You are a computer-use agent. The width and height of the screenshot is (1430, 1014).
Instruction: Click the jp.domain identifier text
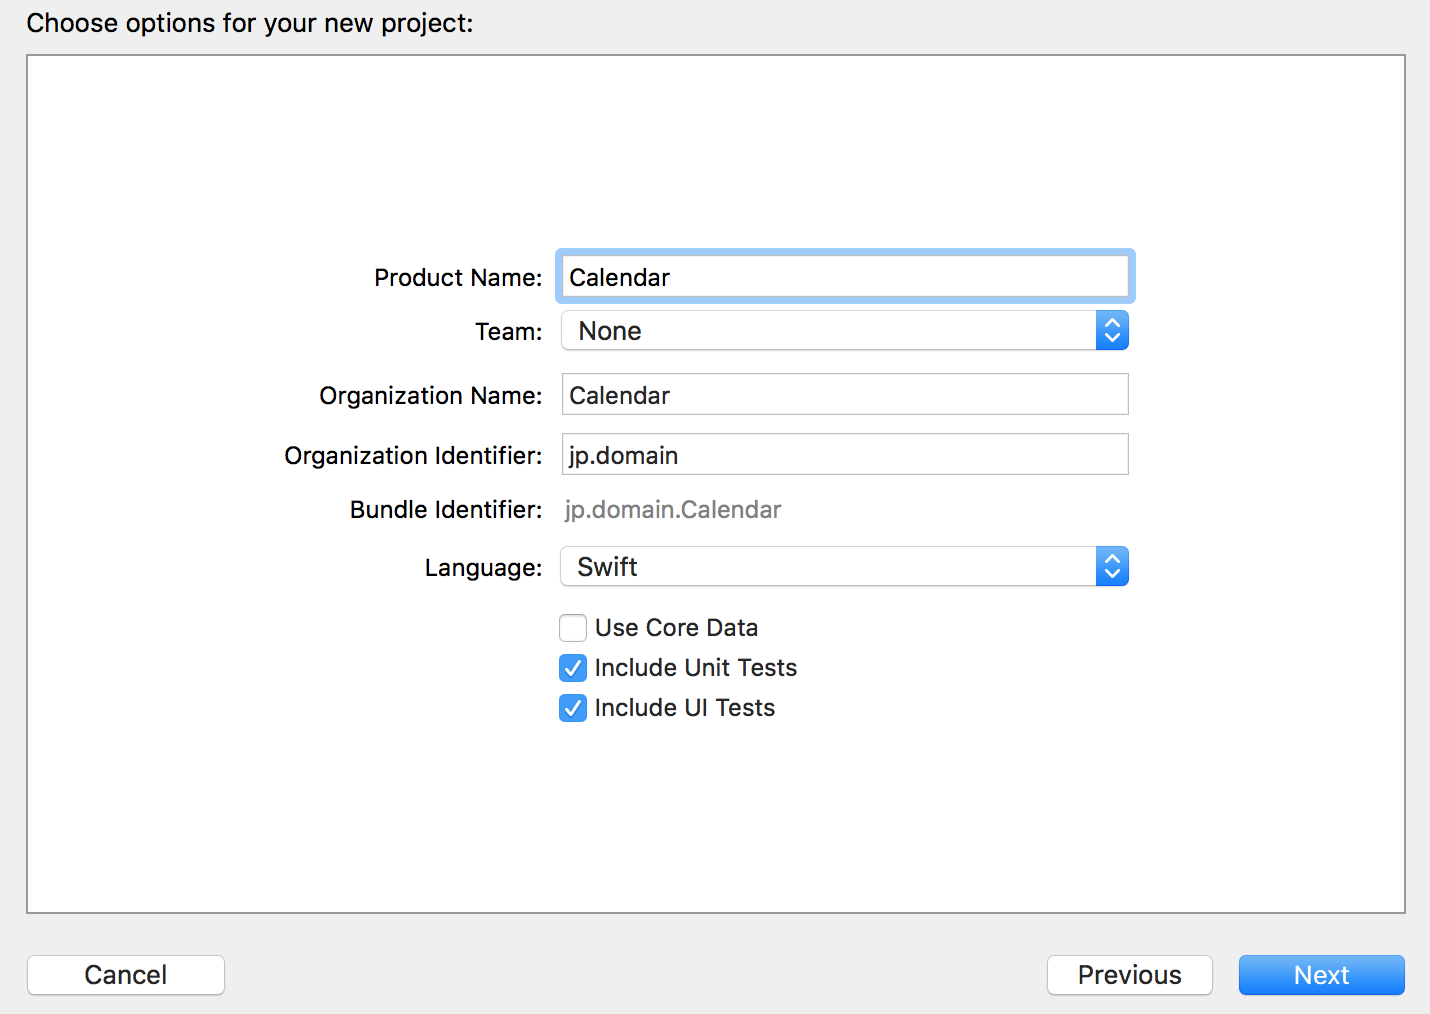pyautogui.click(x=623, y=455)
